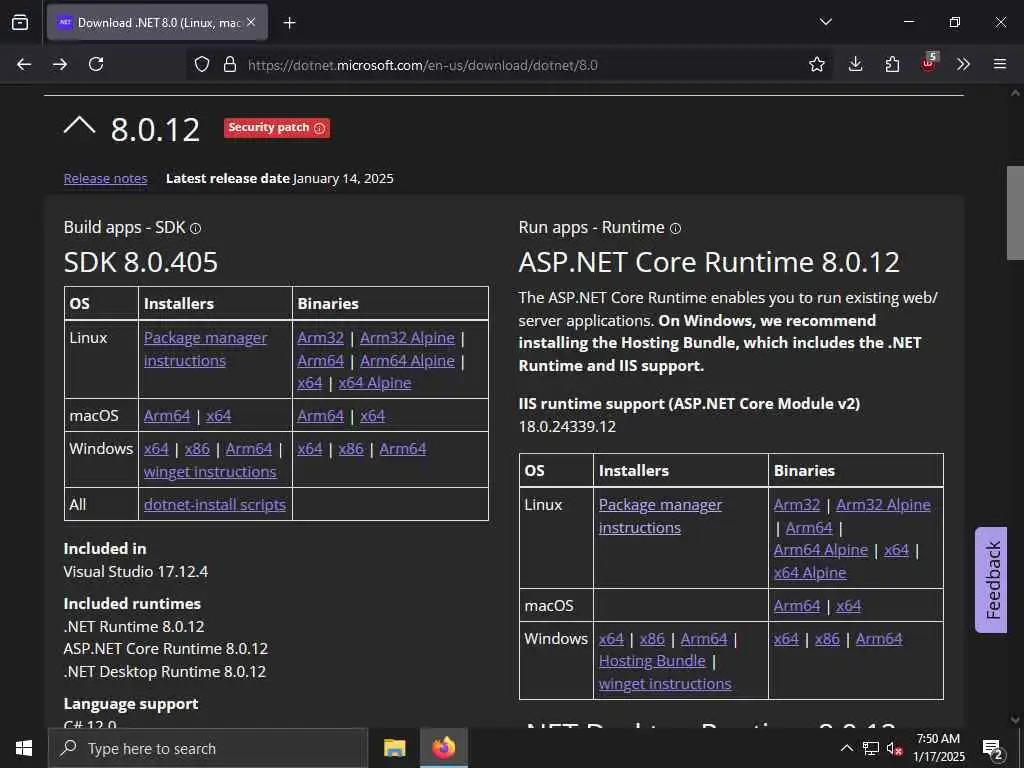Open the Windows Start menu
This screenshot has width=1024, height=768.
pos(24,748)
